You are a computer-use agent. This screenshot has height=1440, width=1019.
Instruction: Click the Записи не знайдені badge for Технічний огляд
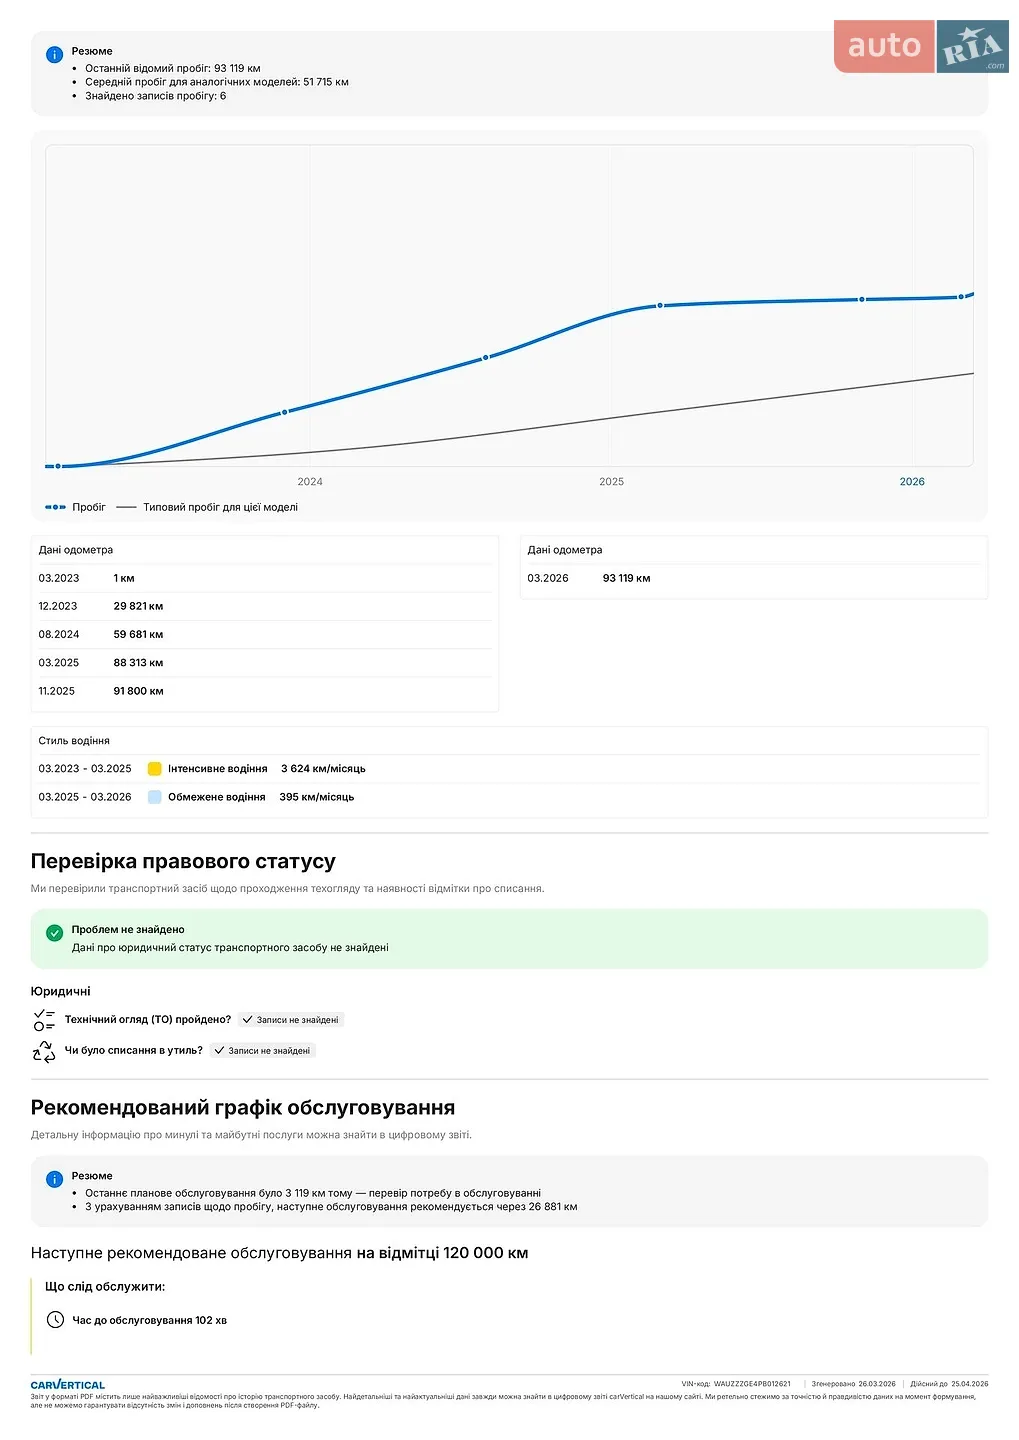(x=290, y=1020)
